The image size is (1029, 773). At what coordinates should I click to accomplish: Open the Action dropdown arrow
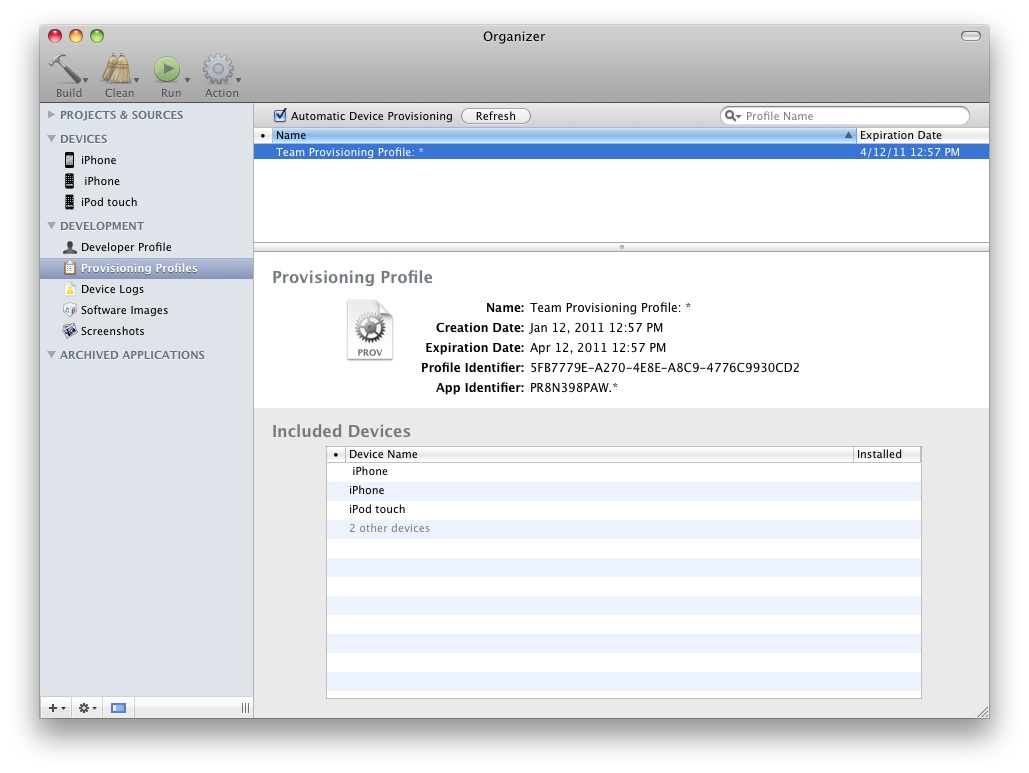tap(238, 80)
